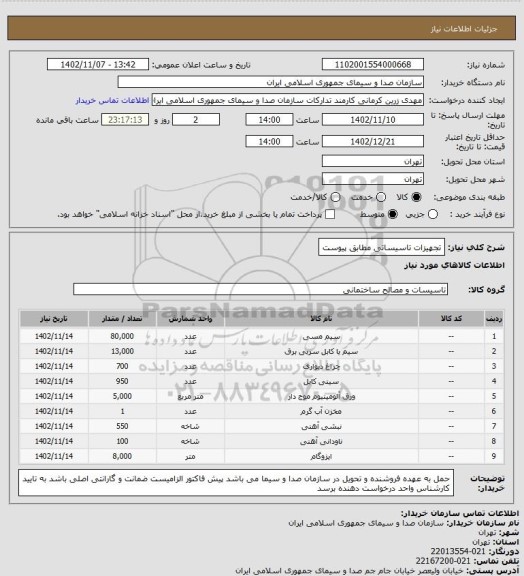Click the remaining days field showing 2
Viewport: 524px width, 576px height.
pyautogui.click(x=196, y=120)
